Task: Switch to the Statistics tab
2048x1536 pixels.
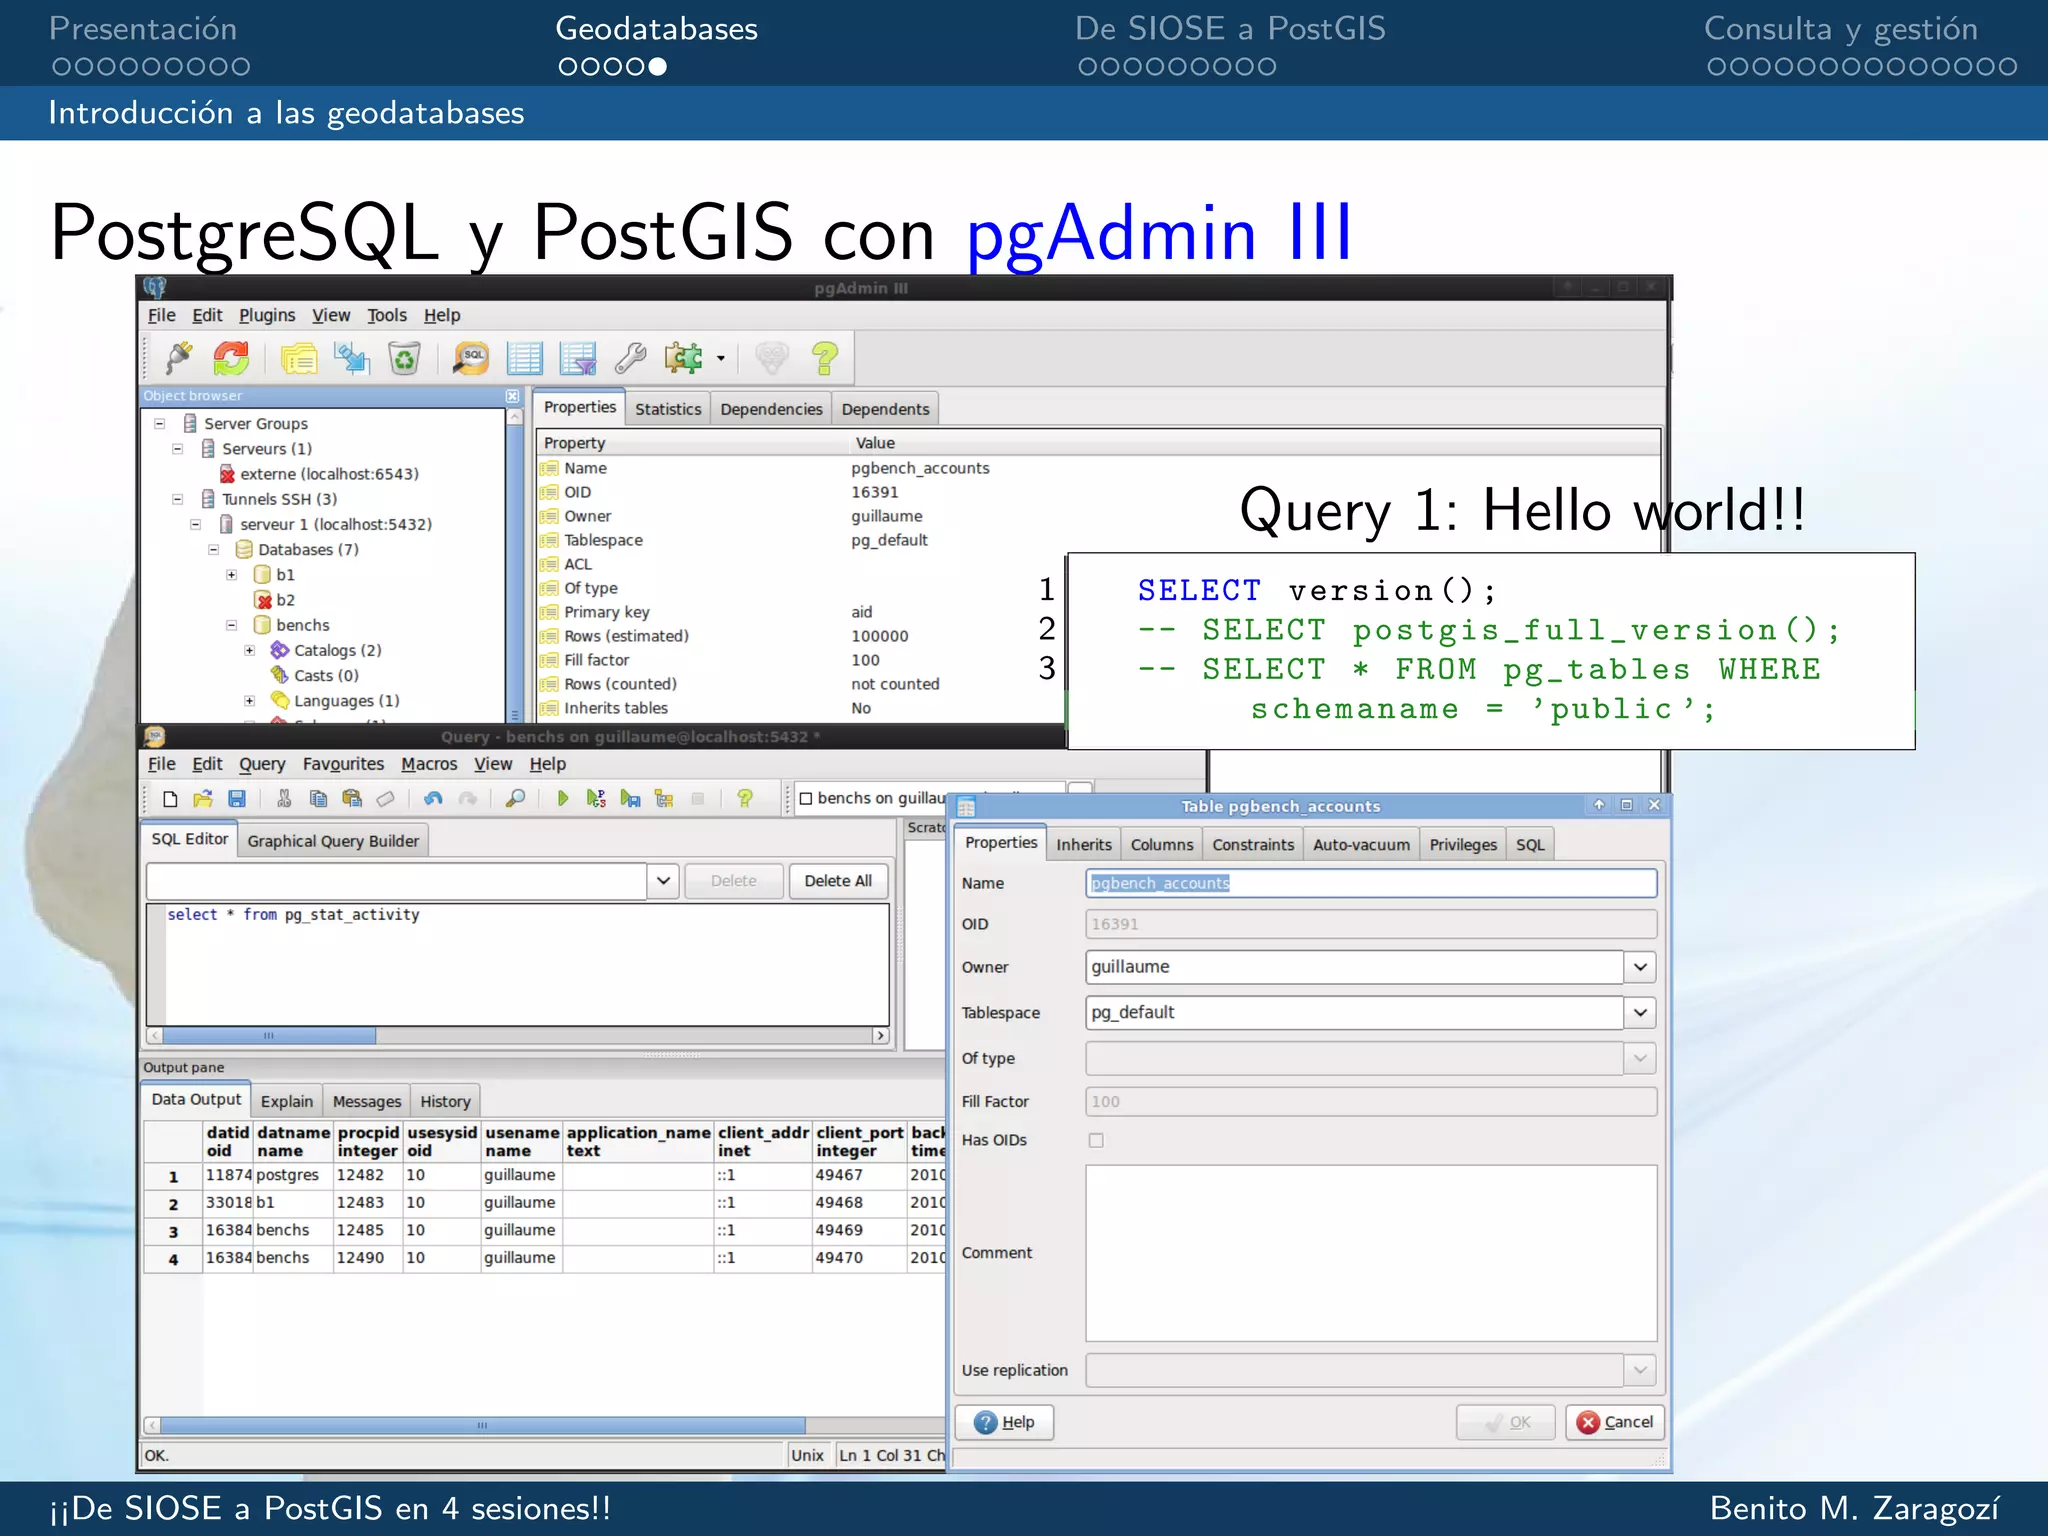Action: pos(668,409)
